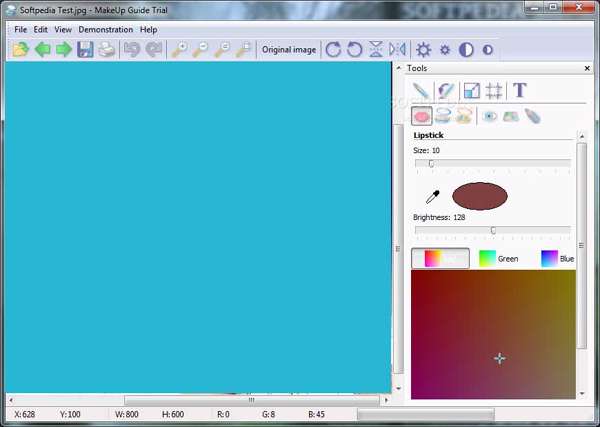This screenshot has height=427, width=600.
Task: Select the eye makeup tool icon
Action: 490,116
